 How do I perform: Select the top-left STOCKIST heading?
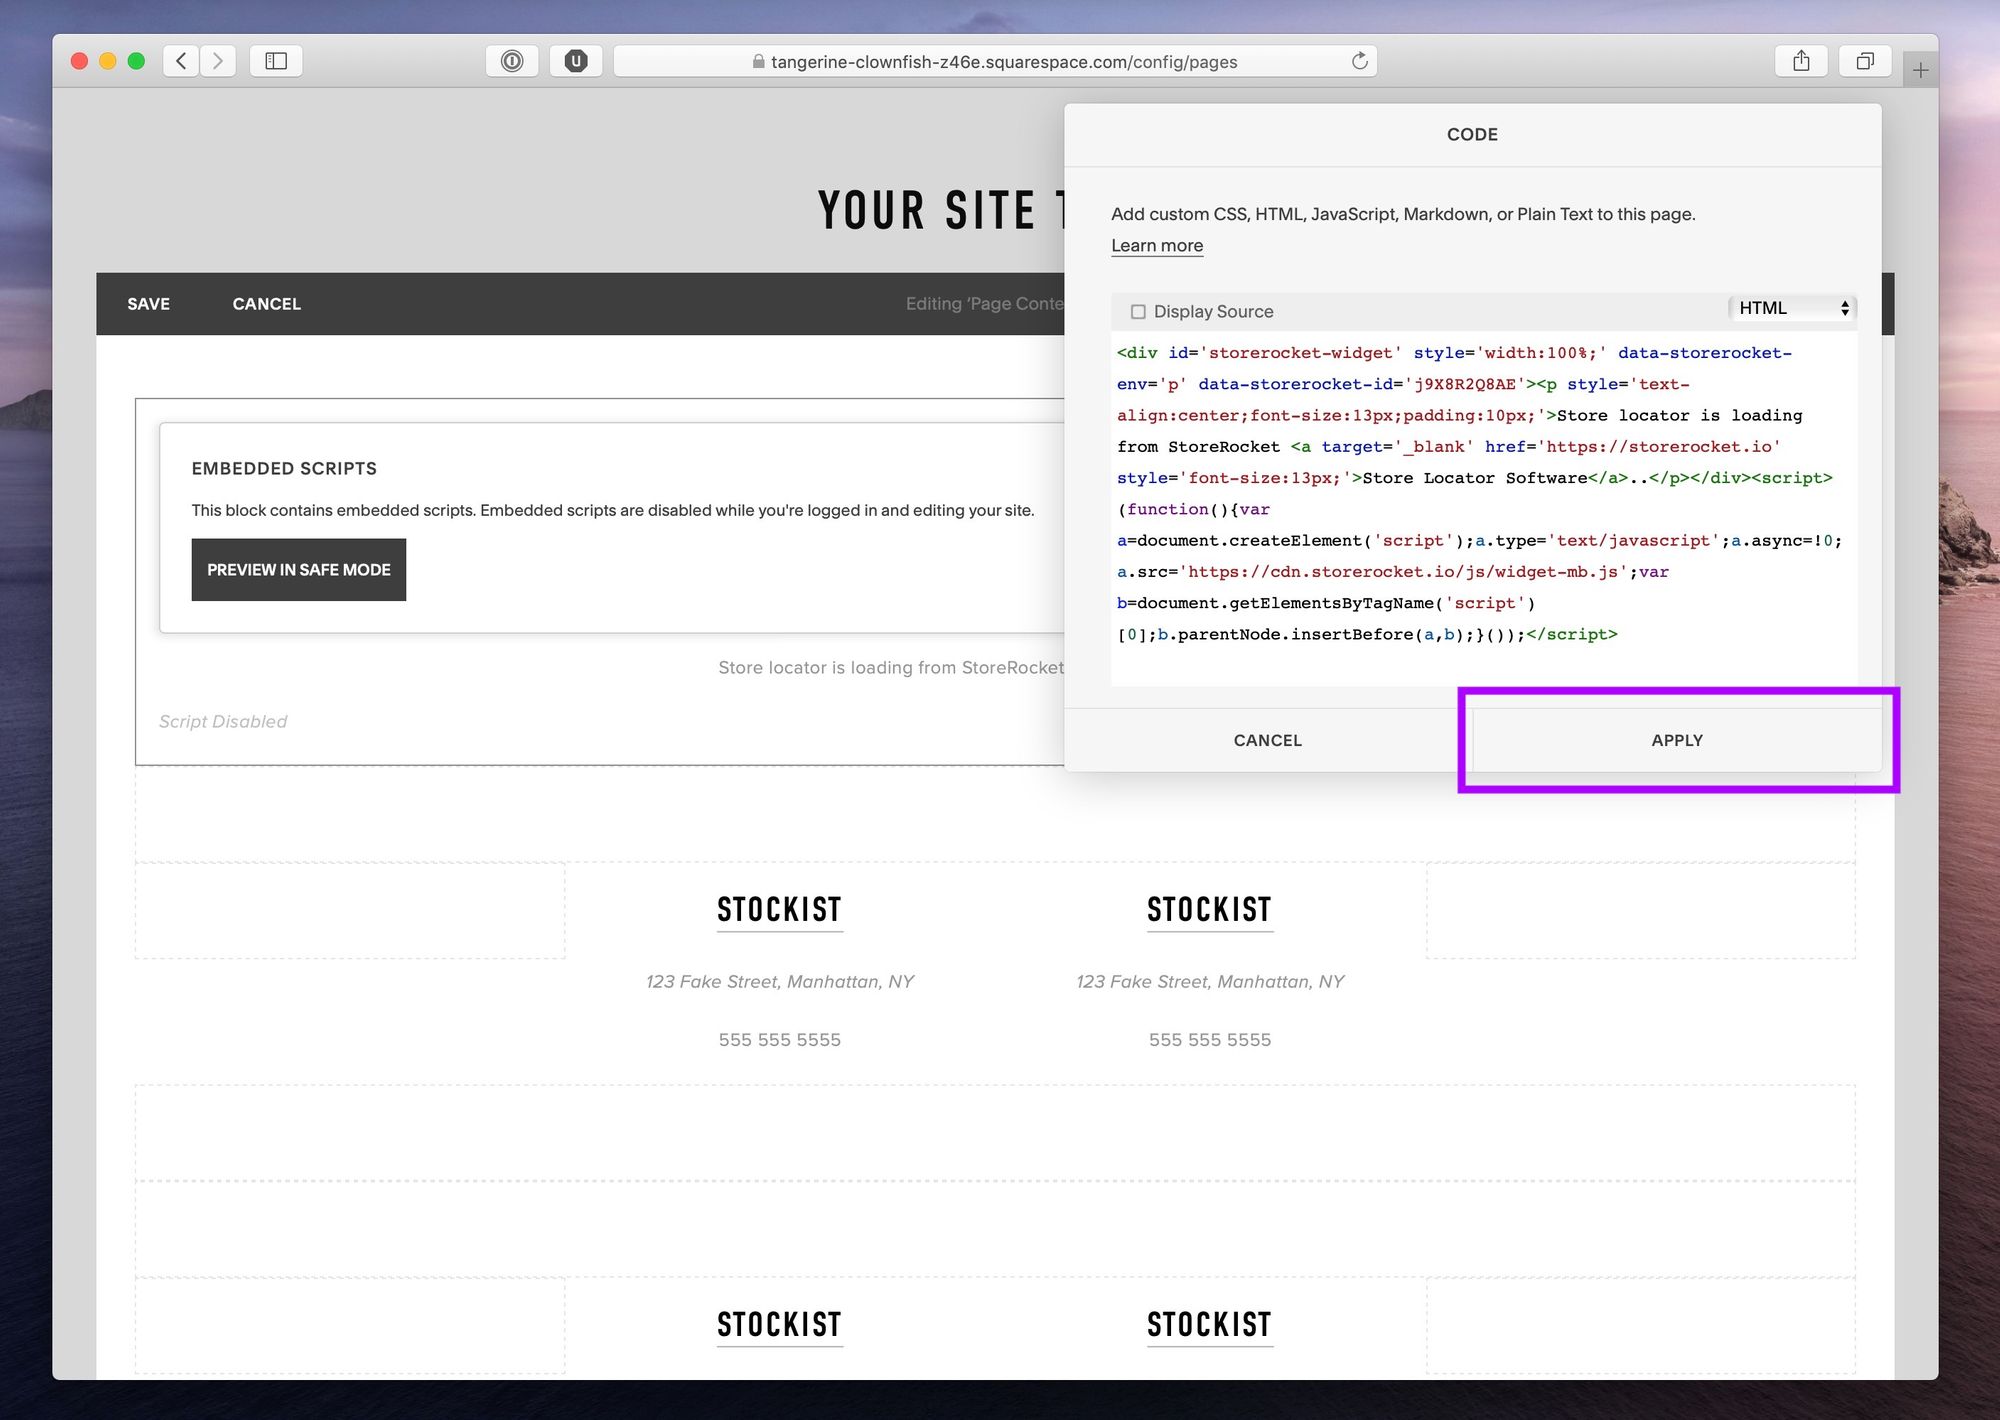(x=779, y=910)
